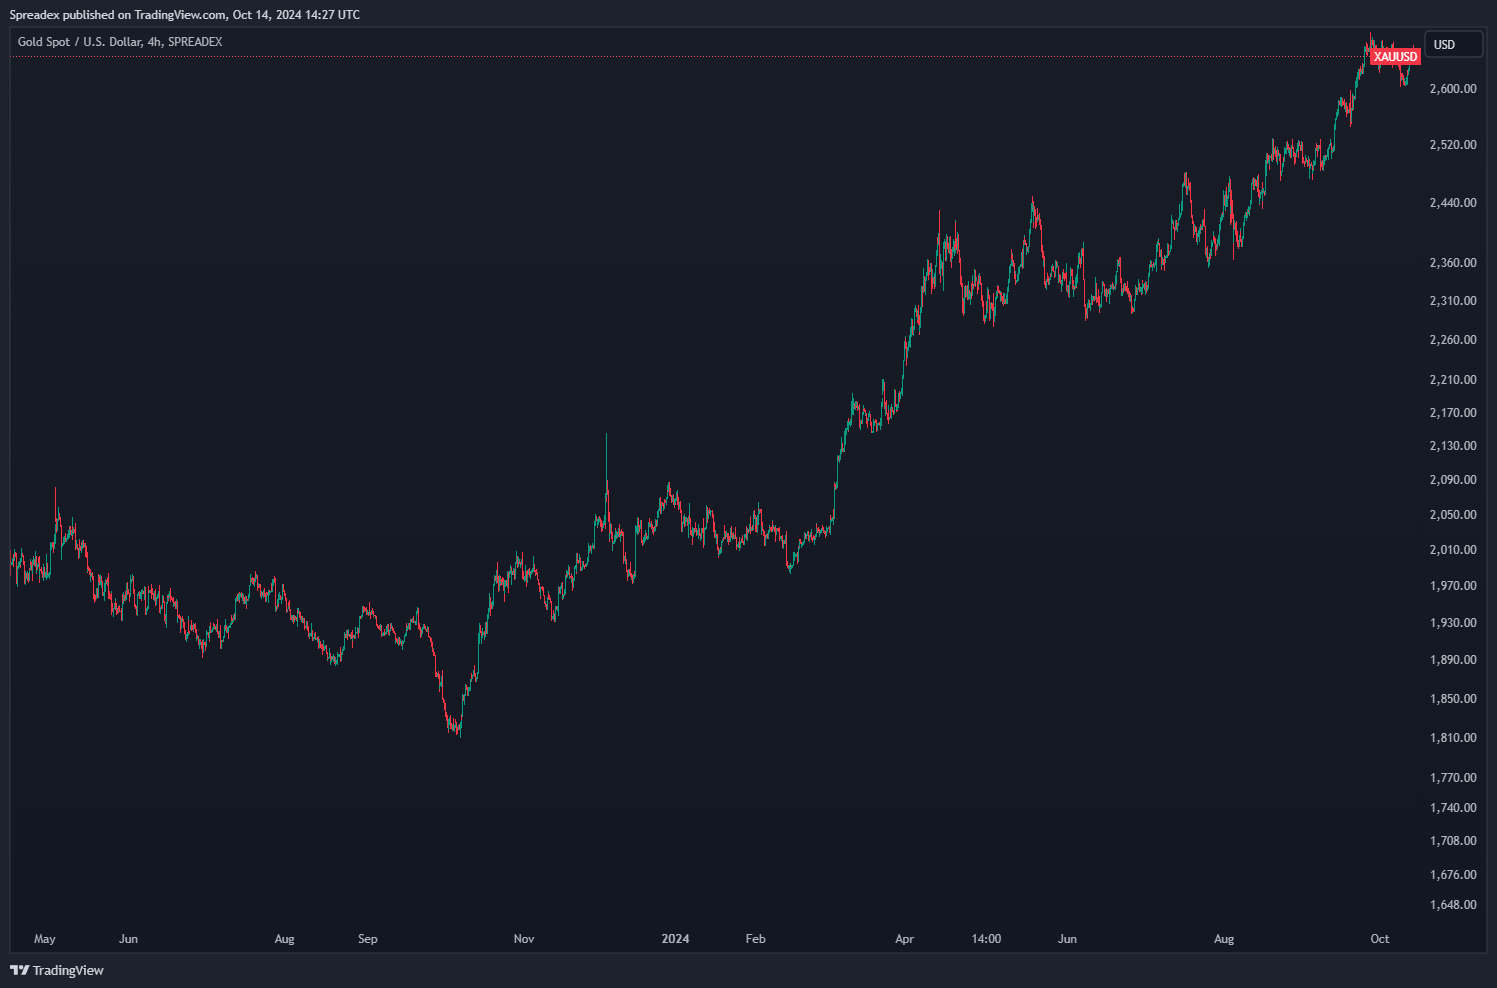Click the 1,708.00 price axis label
This screenshot has width=1497, height=988.
click(x=1453, y=841)
